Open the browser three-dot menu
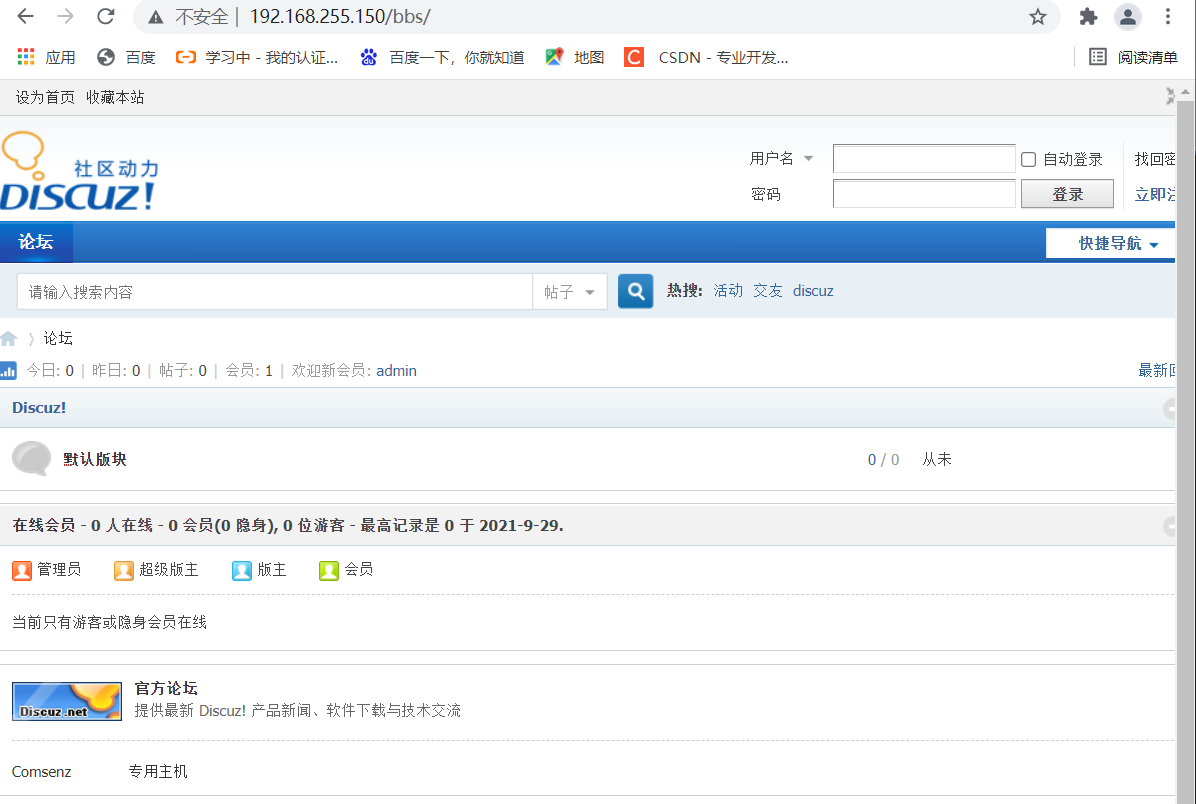Screen dimensions: 1196x804 (1168, 17)
